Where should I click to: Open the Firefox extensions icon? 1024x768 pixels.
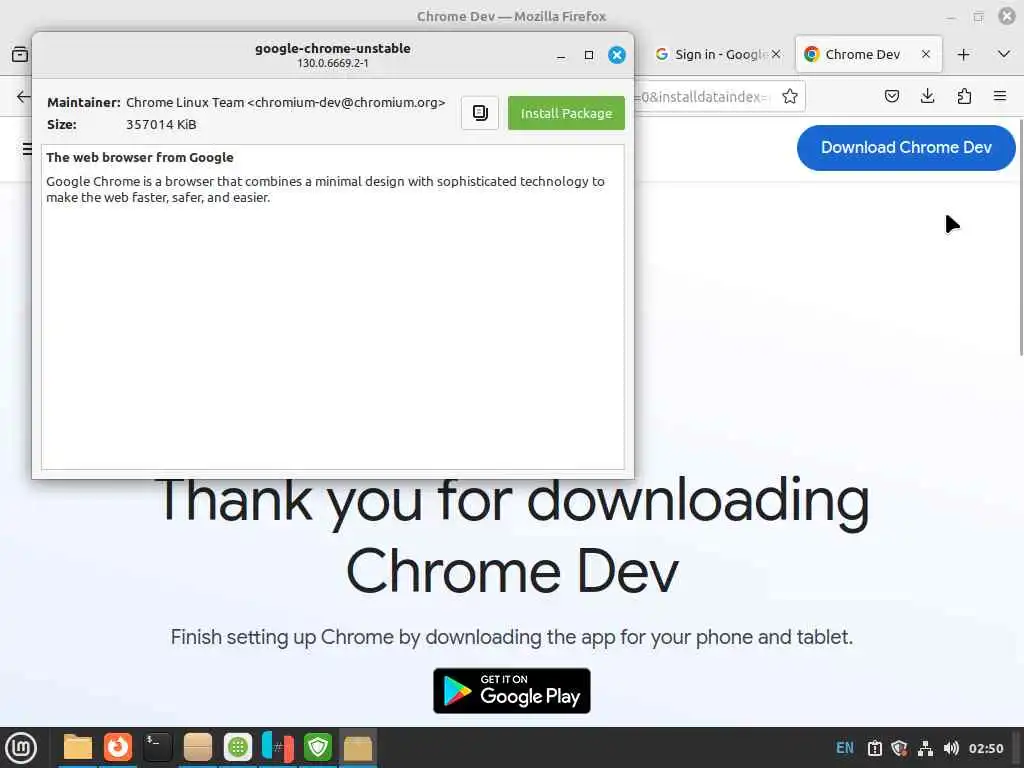pos(964,97)
